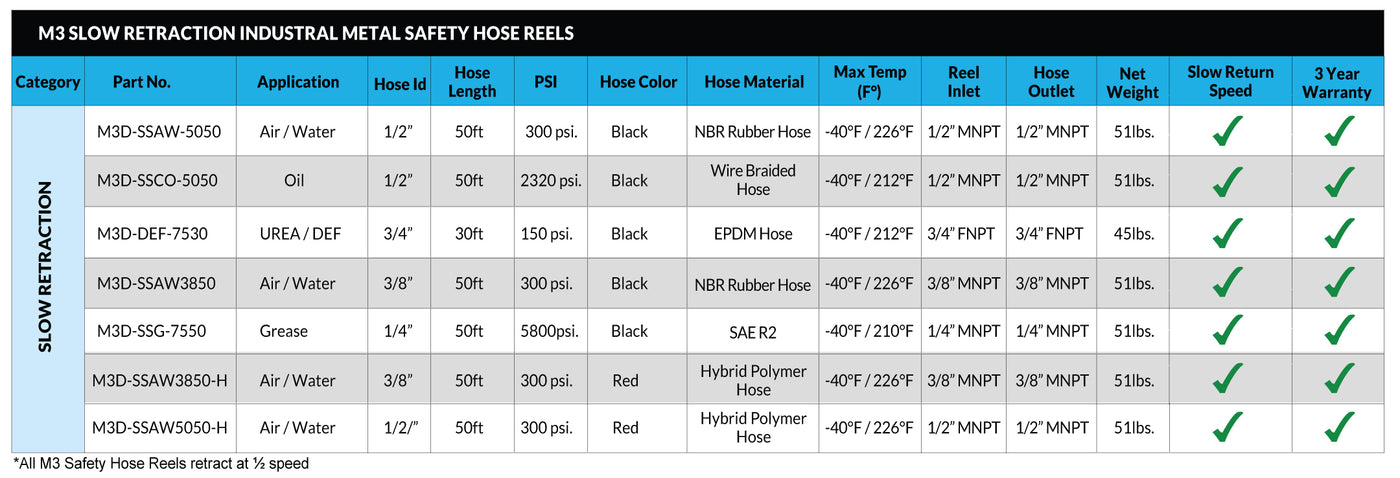The height and width of the screenshot is (478, 1400).
Task: Click 3 Year Warranty checkmark for M3D-DEF-7530
Action: coord(1341,233)
